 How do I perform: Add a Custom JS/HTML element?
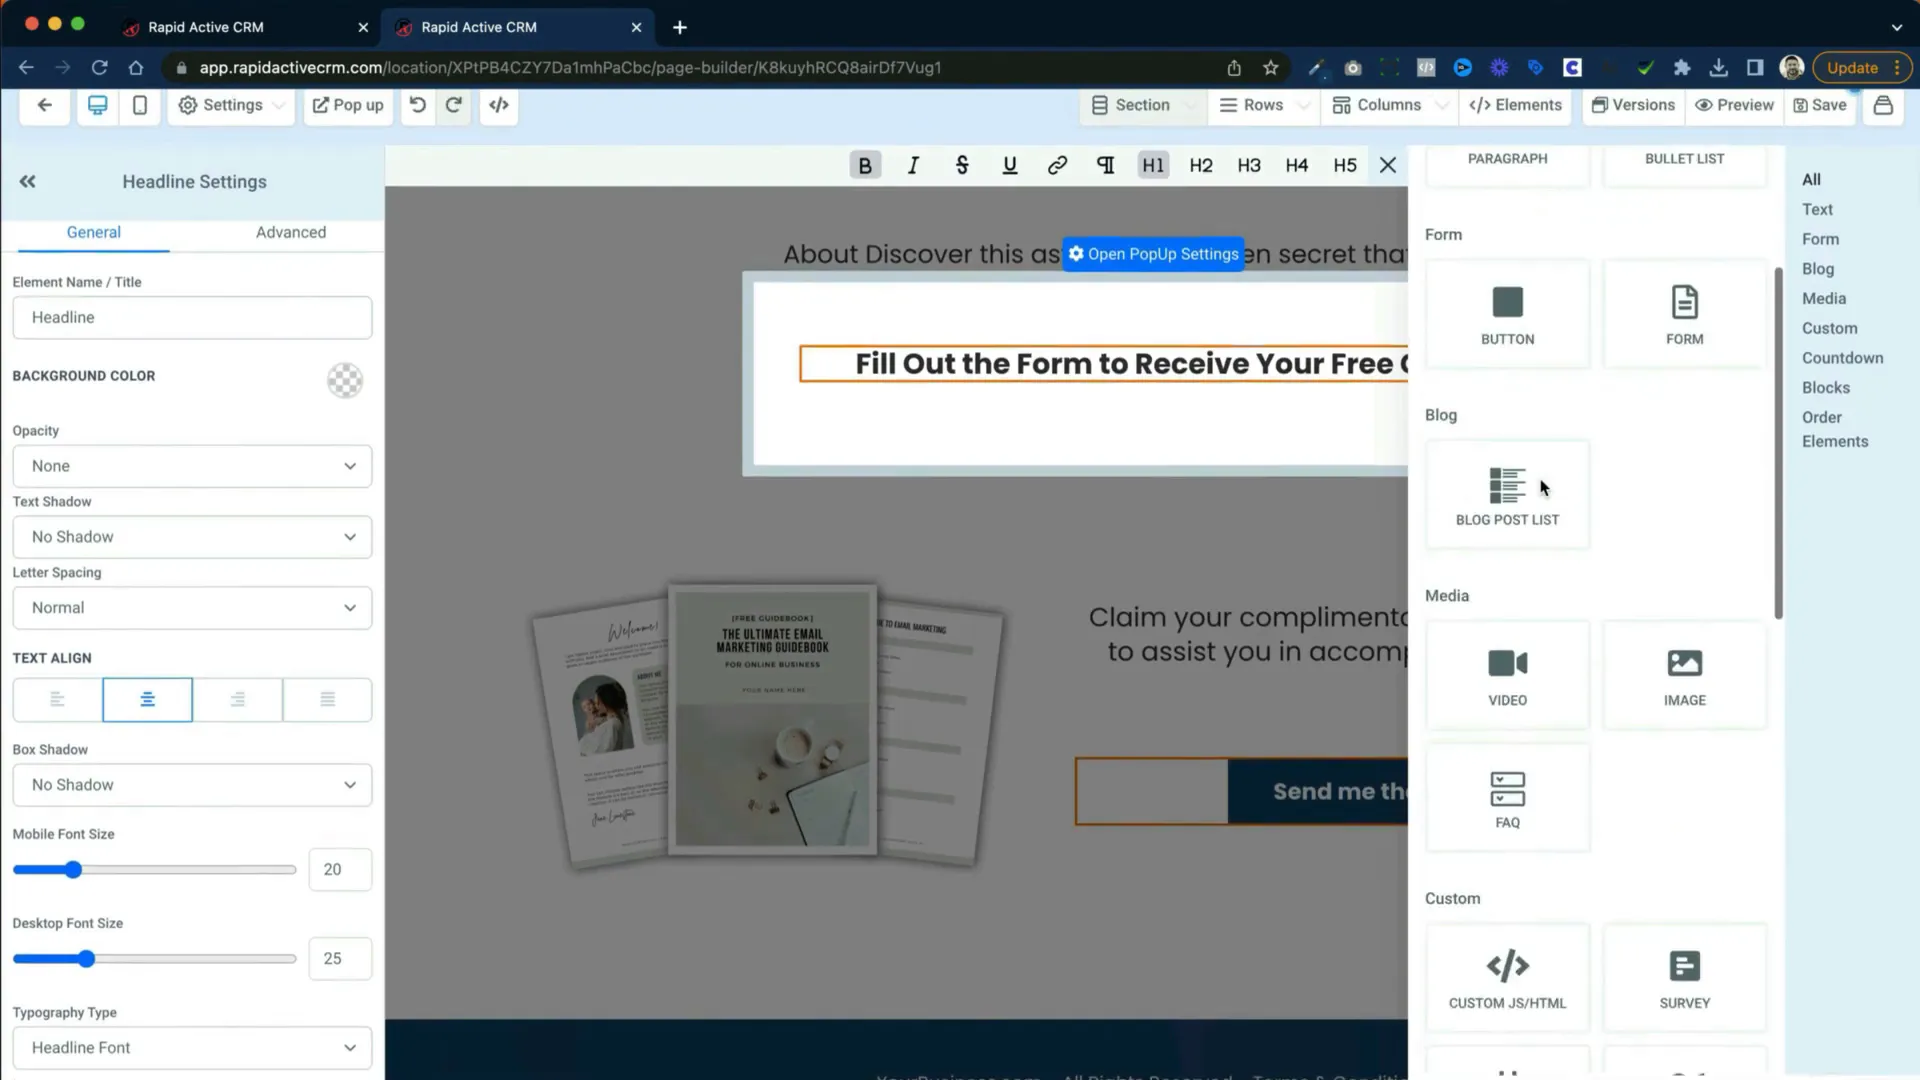(x=1507, y=978)
